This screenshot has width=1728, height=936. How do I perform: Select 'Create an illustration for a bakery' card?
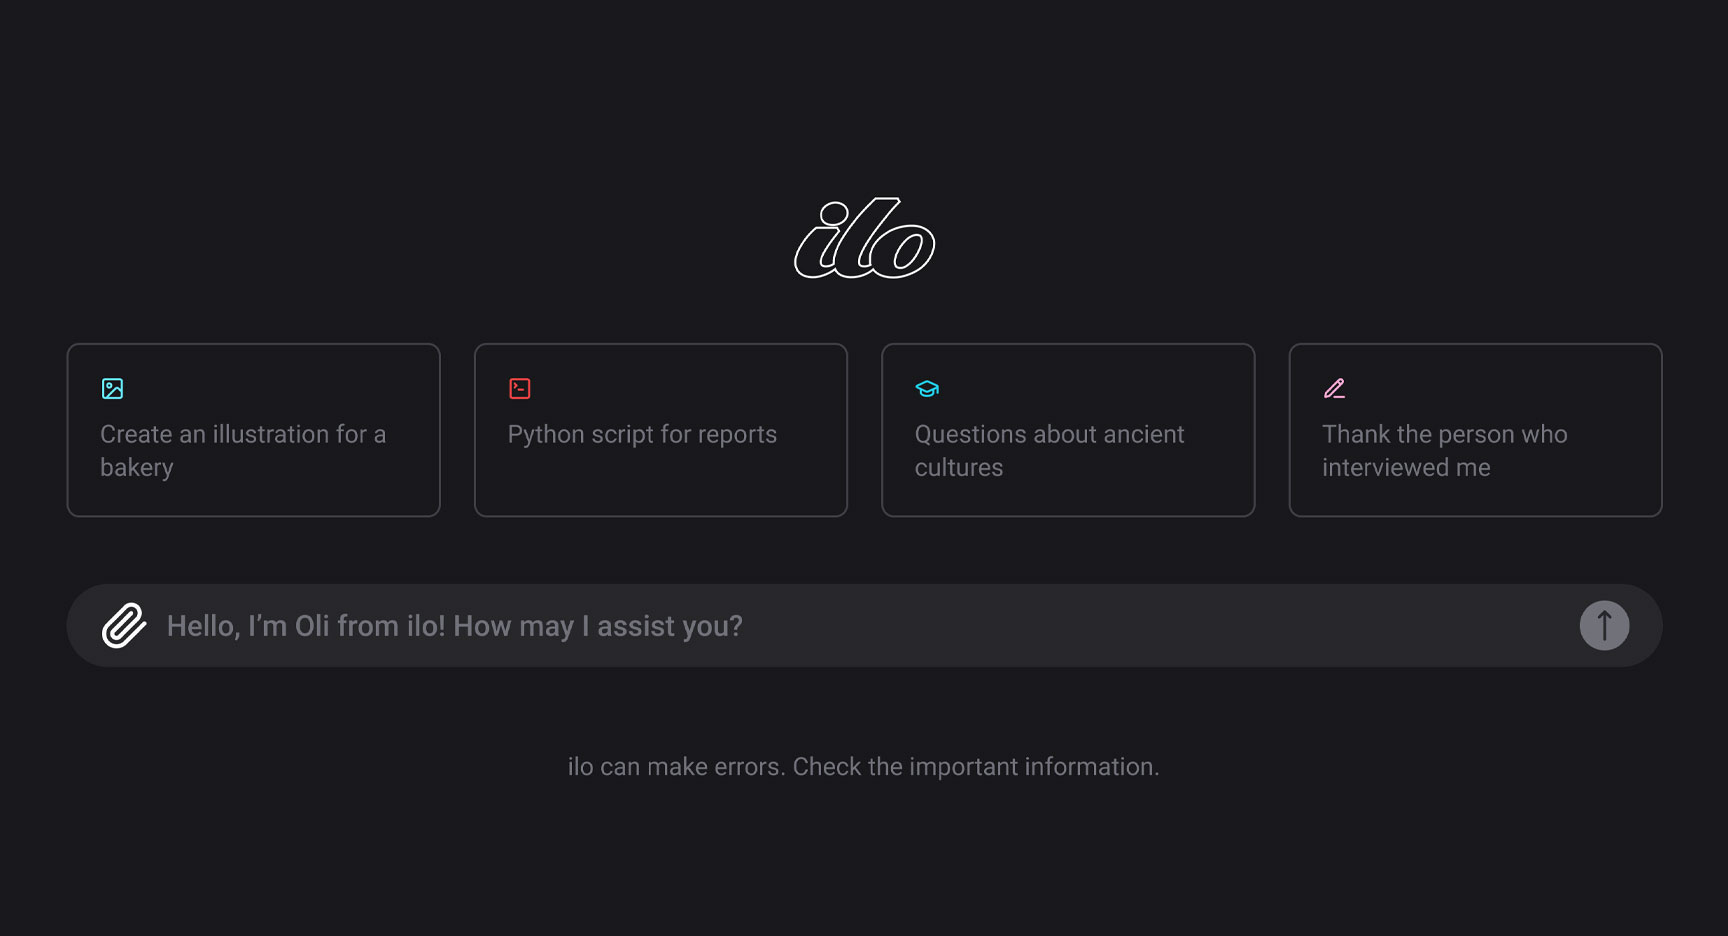click(254, 430)
